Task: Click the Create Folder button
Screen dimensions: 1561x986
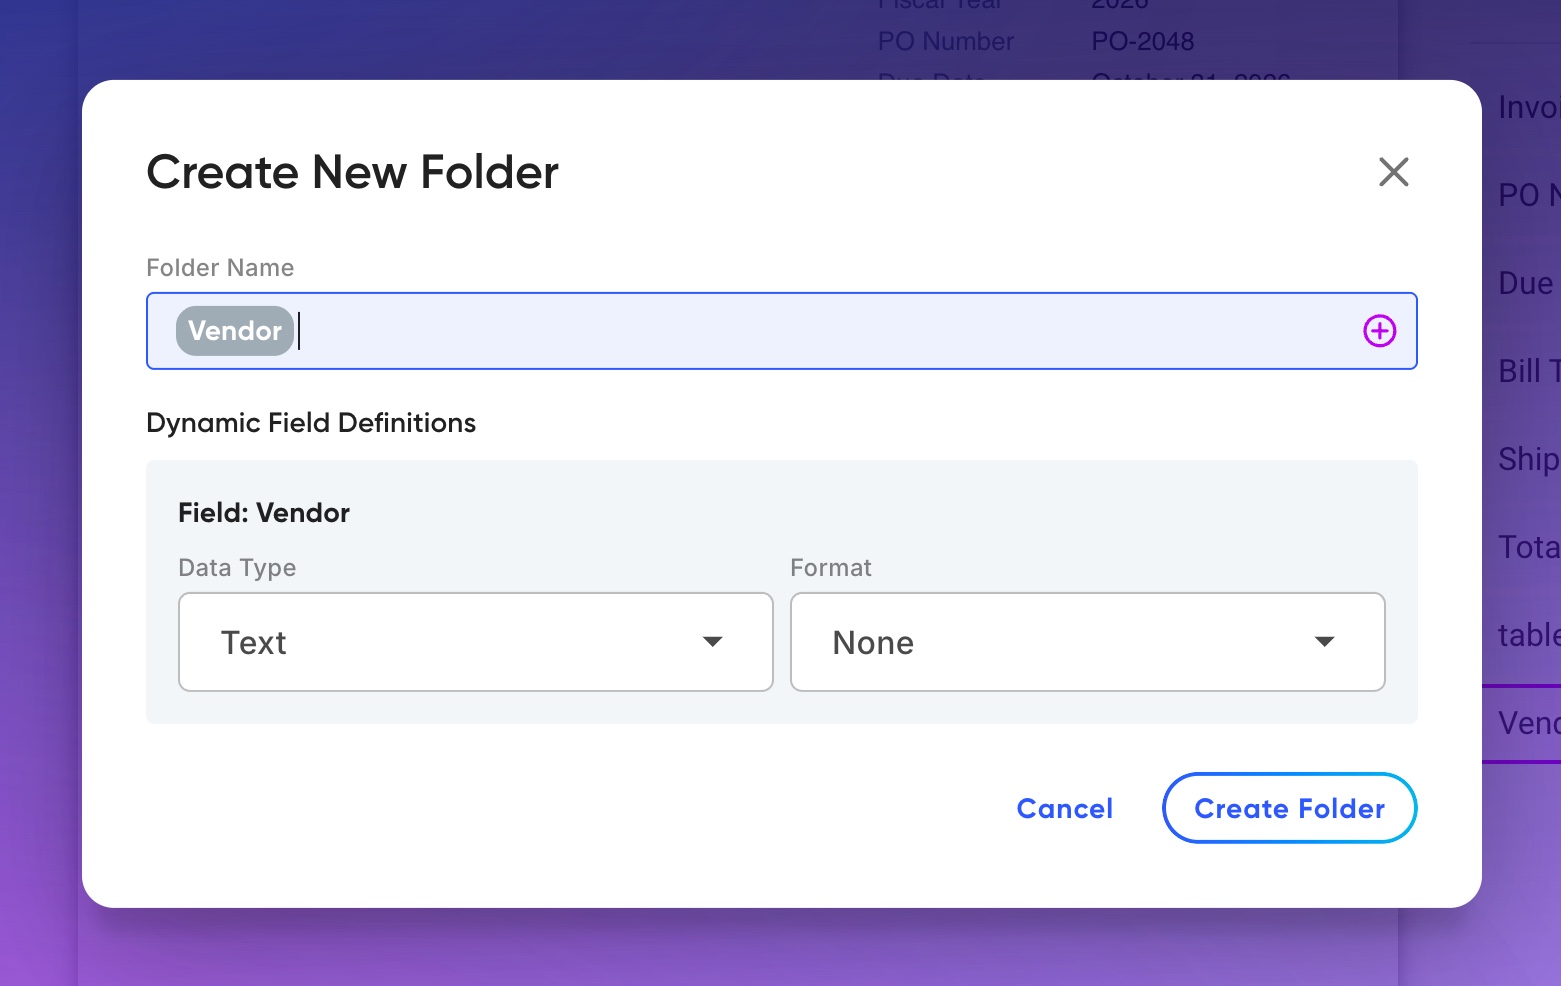Action: pos(1289,808)
